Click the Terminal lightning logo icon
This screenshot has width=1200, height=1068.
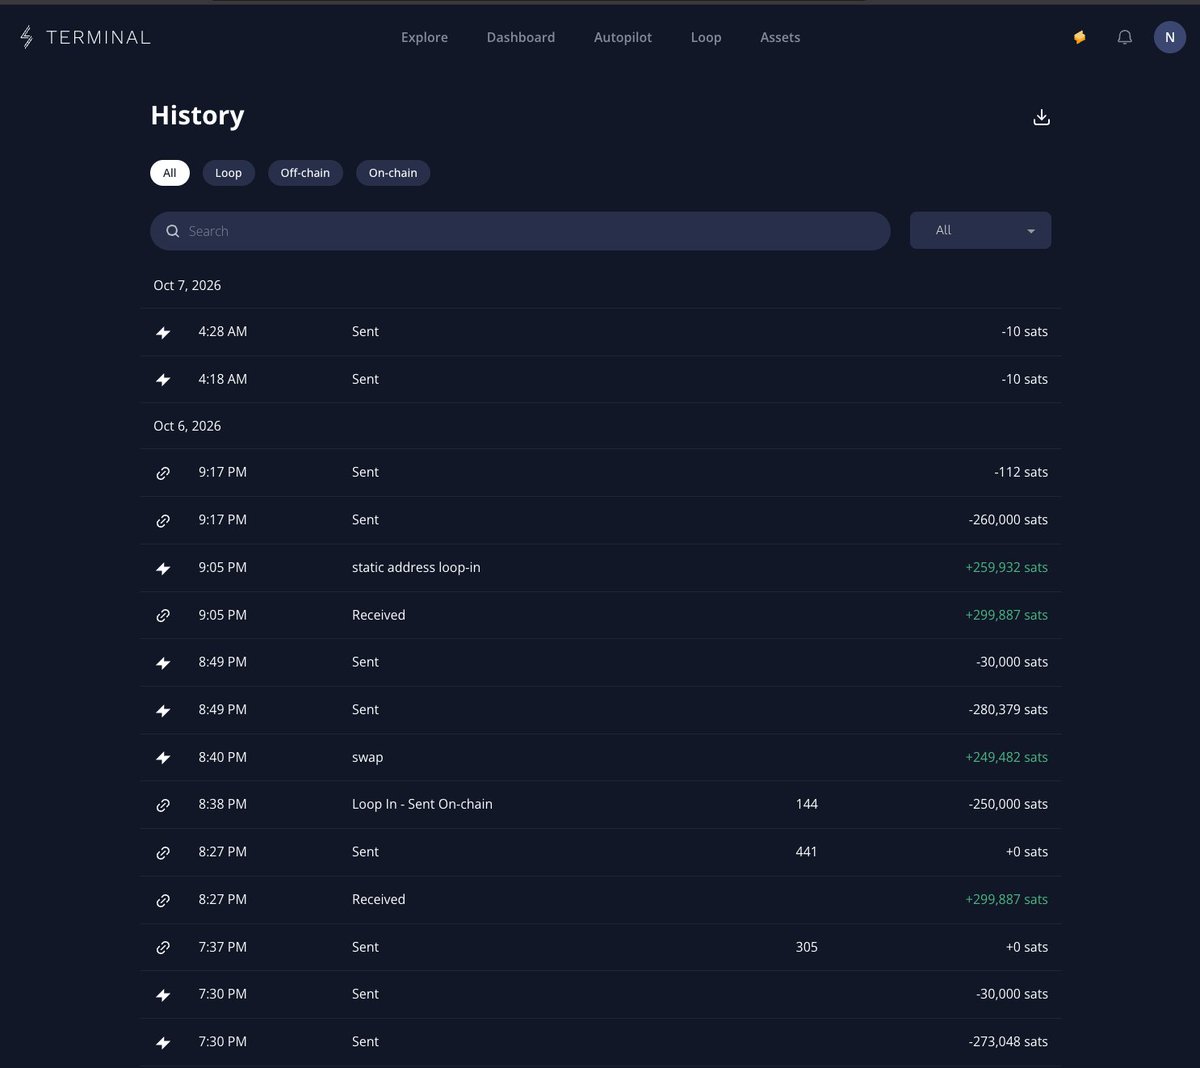coord(27,37)
